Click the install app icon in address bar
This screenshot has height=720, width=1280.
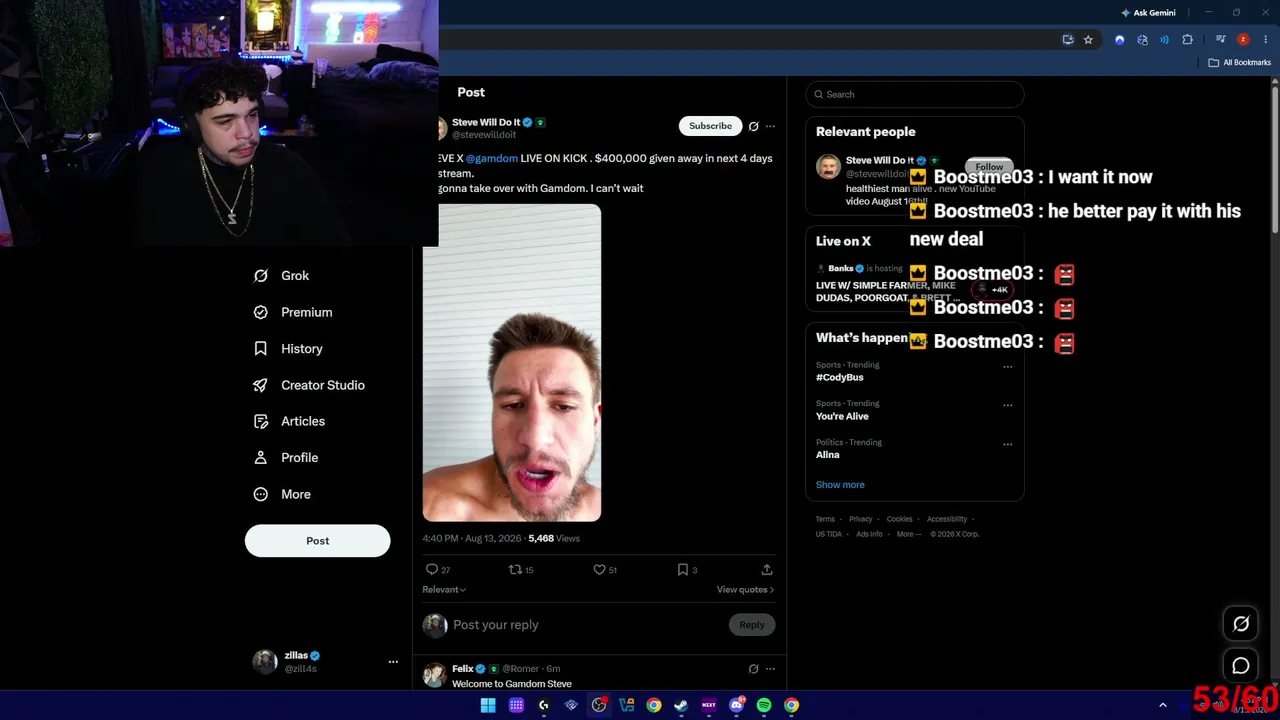[1068, 40]
